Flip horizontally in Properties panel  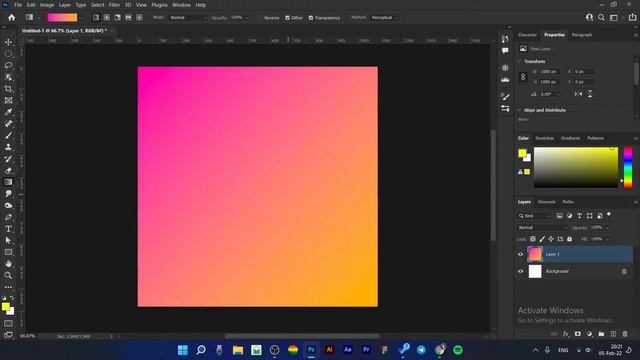pos(578,94)
